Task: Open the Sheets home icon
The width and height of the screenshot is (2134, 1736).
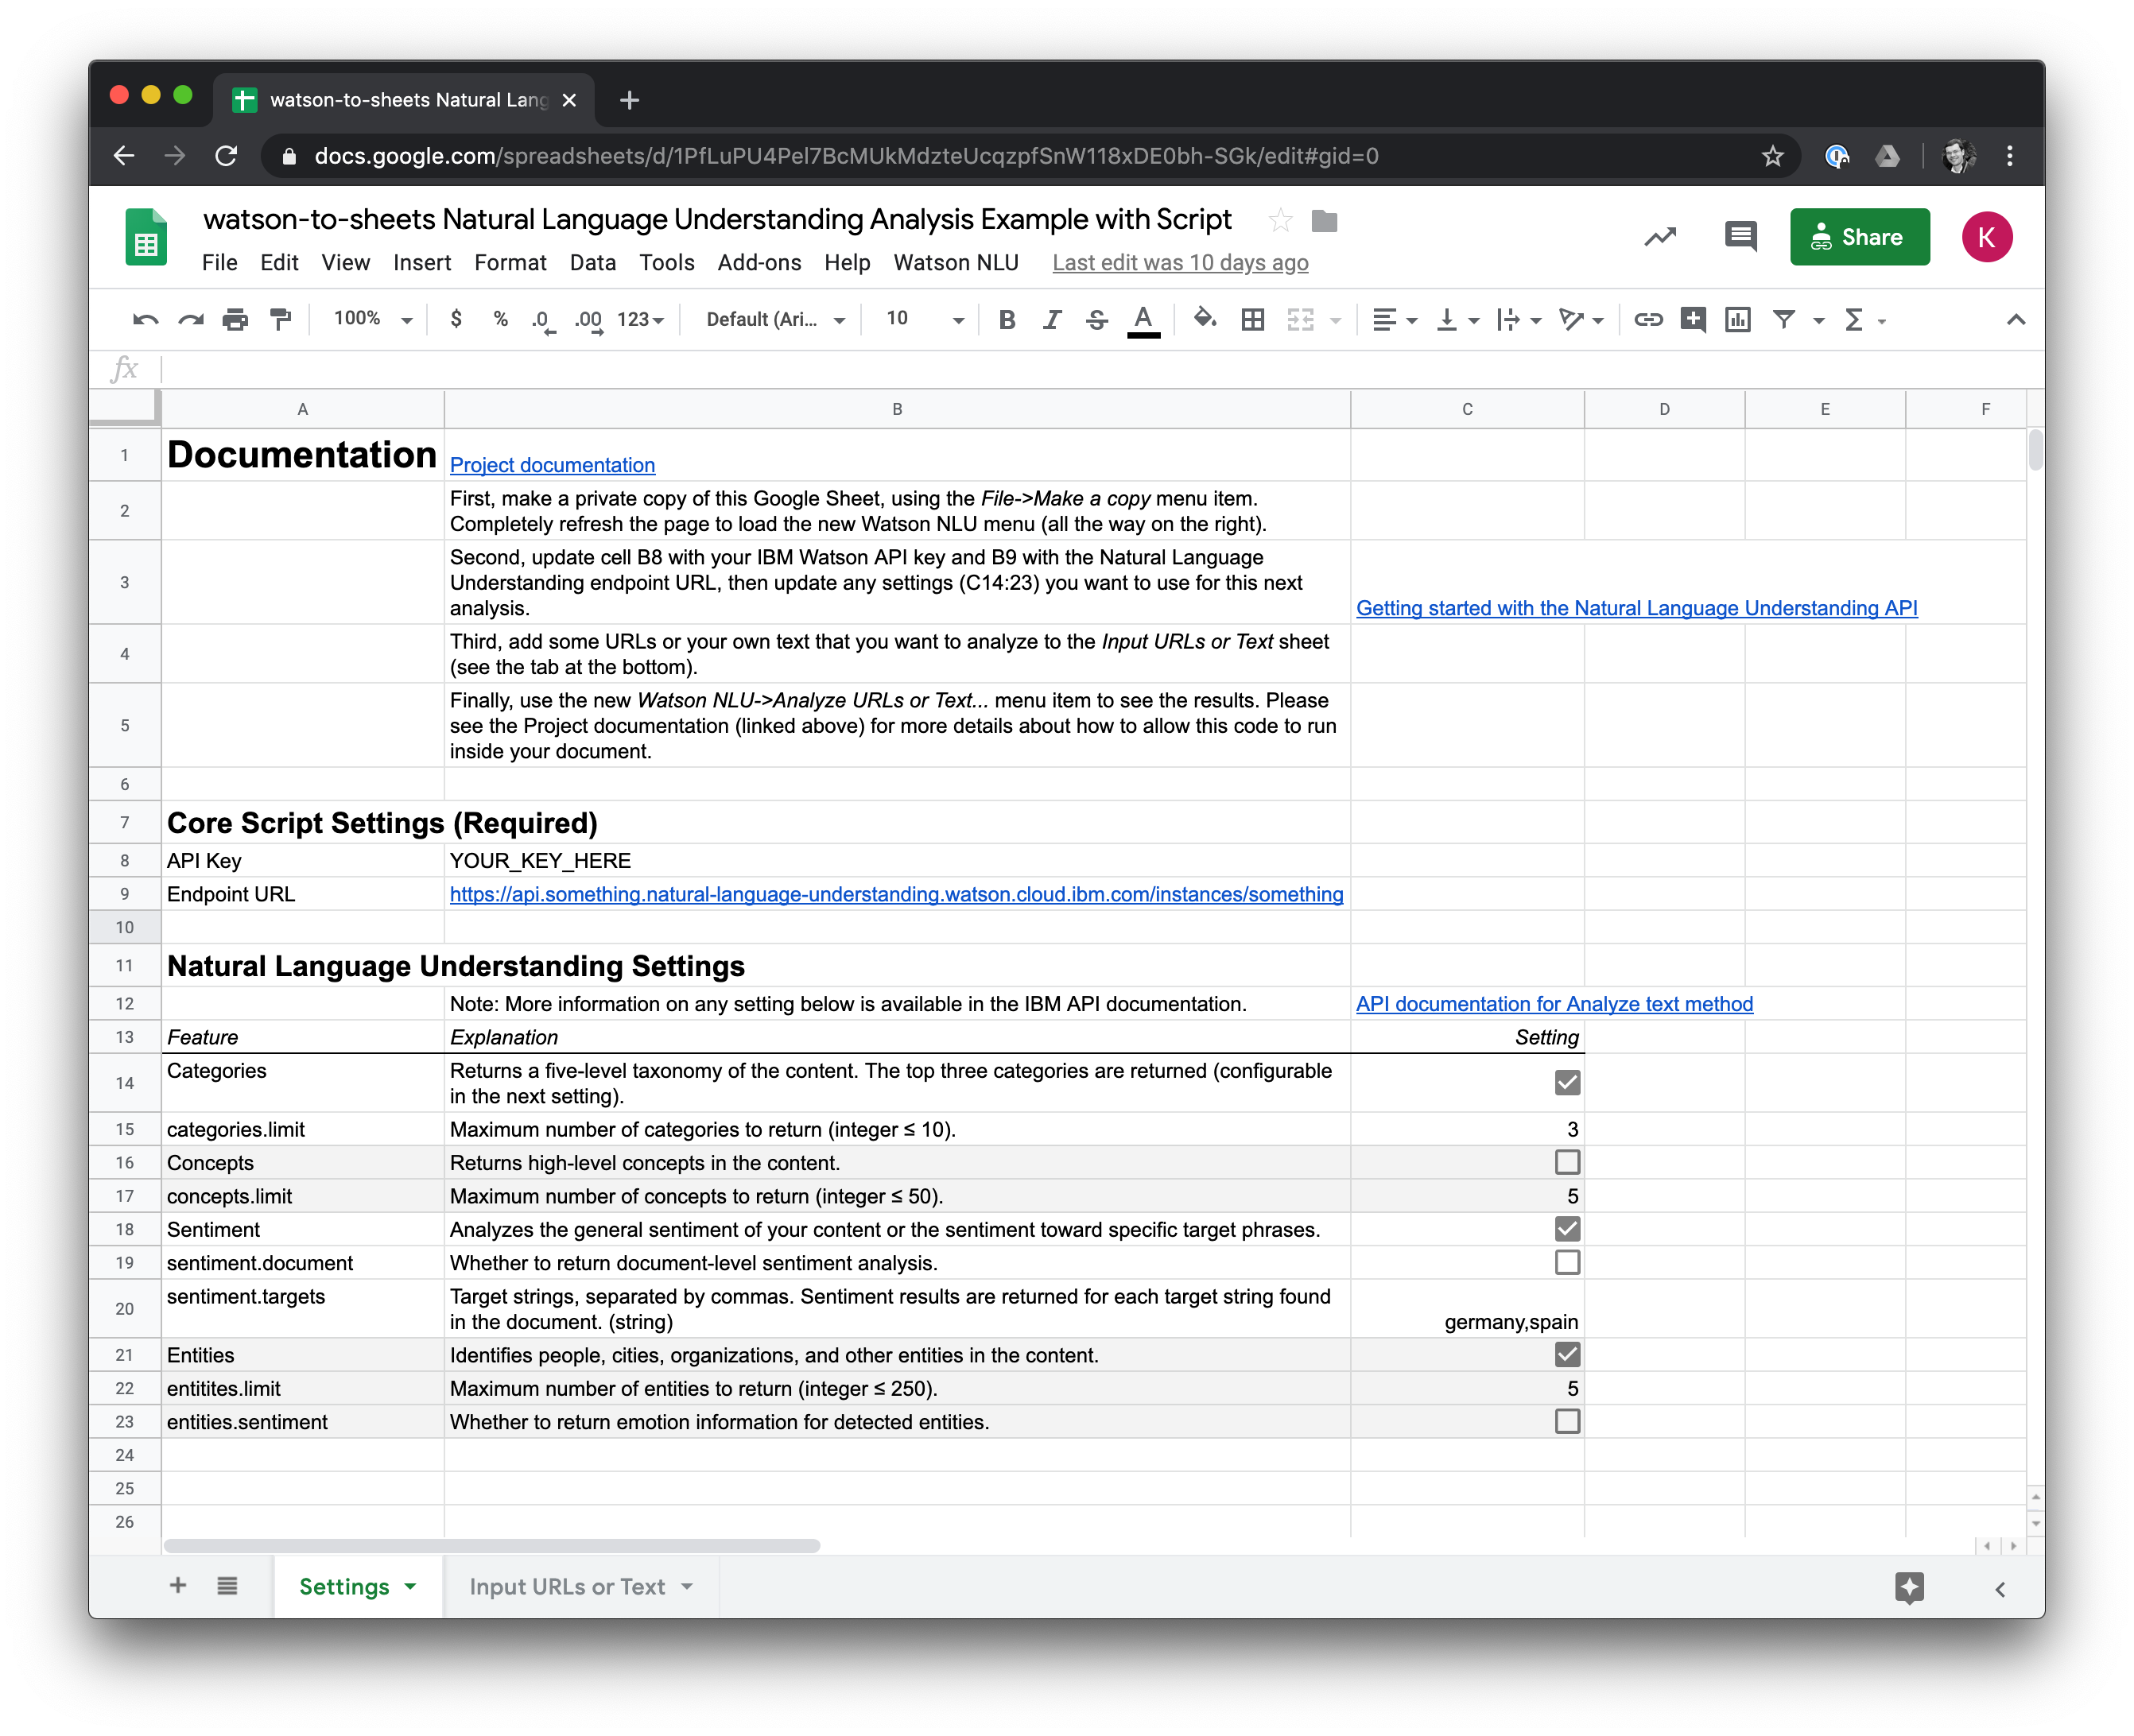Action: 147,237
